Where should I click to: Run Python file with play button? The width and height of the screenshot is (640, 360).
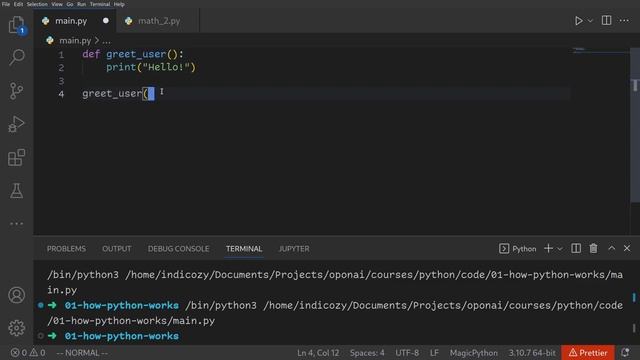click(x=578, y=20)
